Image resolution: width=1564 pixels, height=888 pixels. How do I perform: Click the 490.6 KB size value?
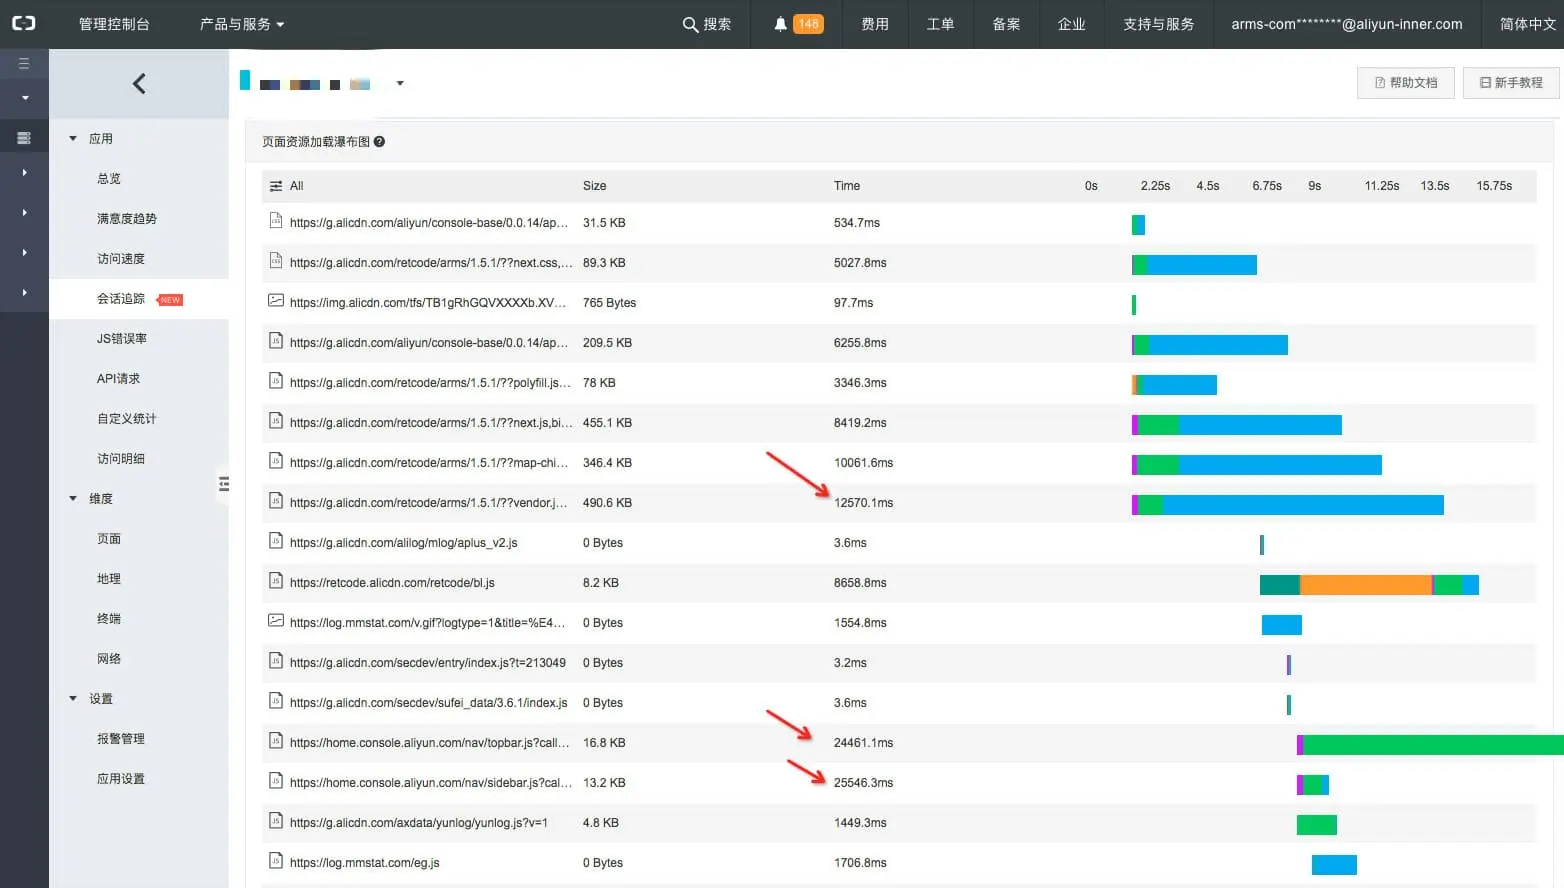[x=607, y=503]
